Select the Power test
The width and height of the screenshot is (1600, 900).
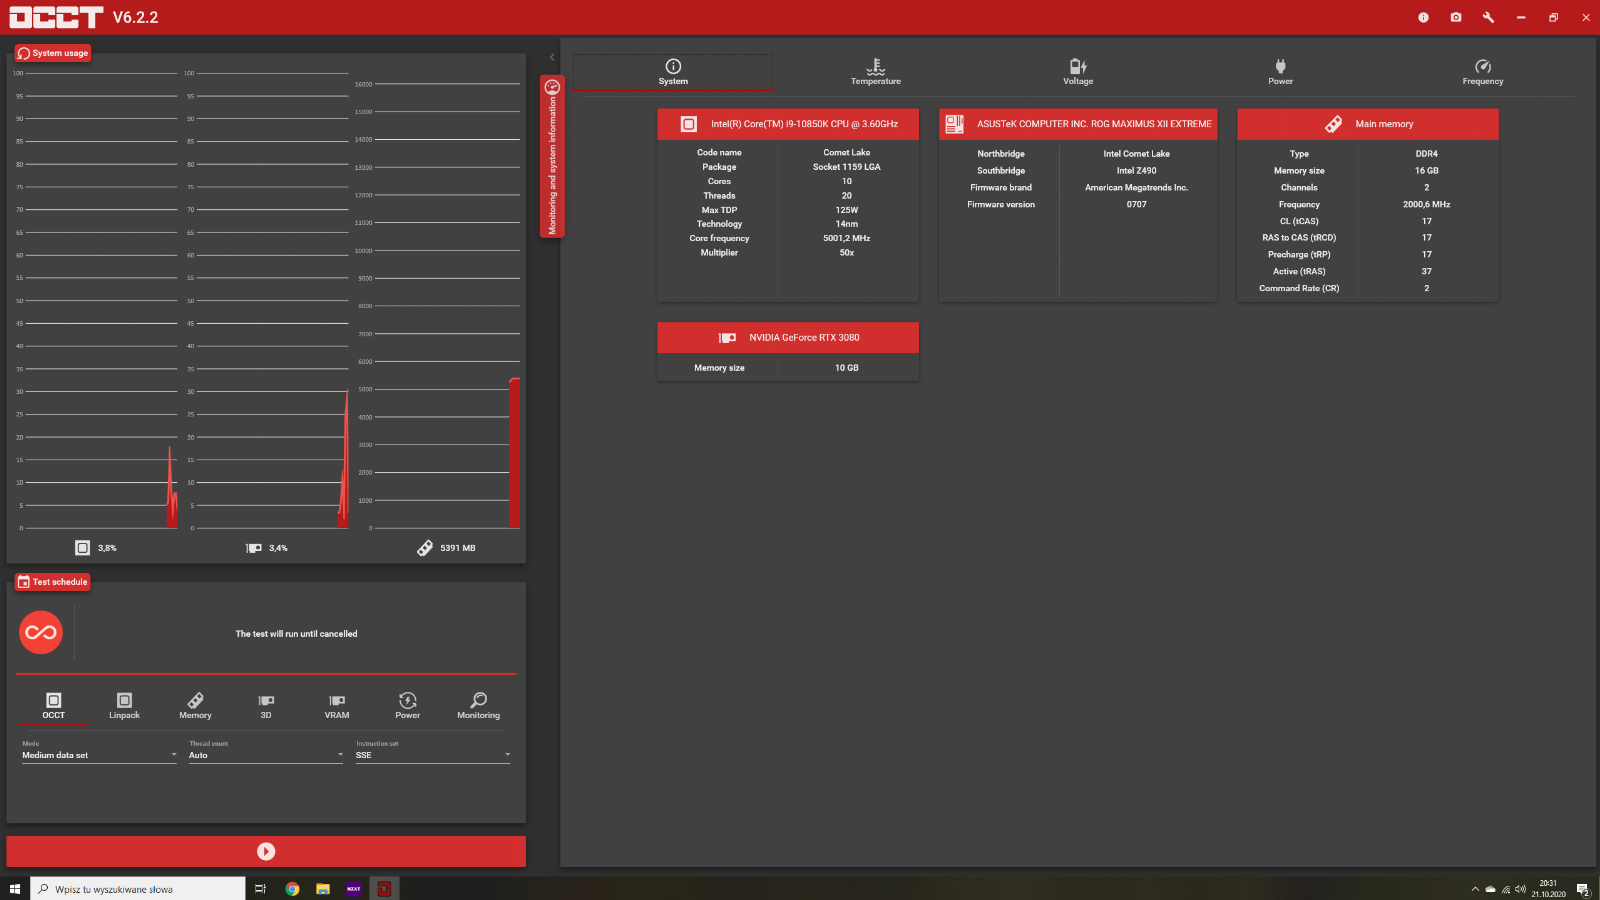[x=408, y=706]
